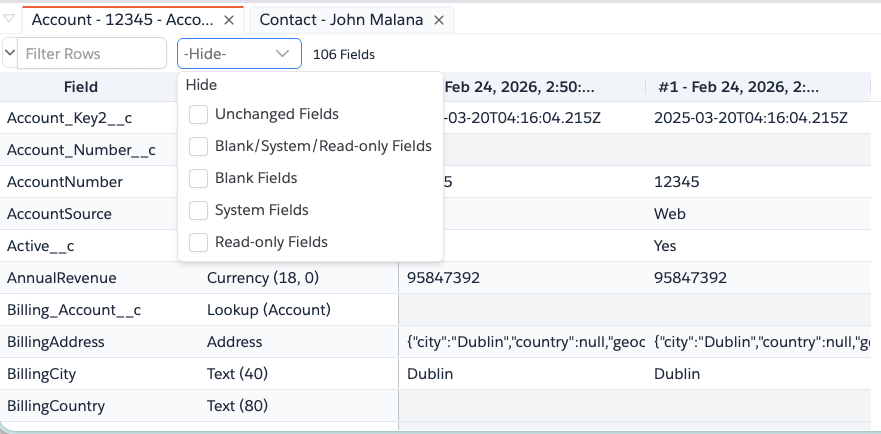
Task: Click the BillingCity Dublin value cell
Action: pyautogui.click(x=430, y=374)
